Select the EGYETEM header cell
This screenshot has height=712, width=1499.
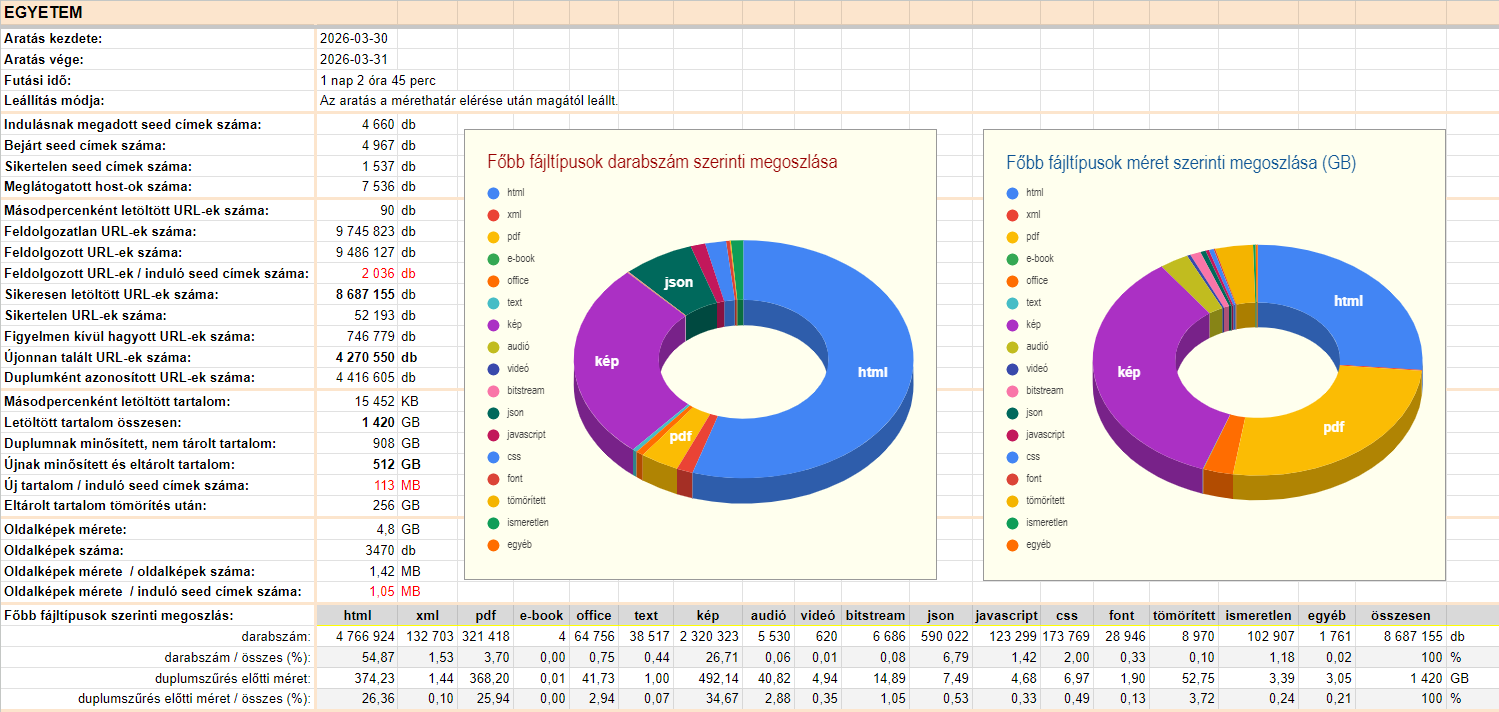[x=42, y=13]
